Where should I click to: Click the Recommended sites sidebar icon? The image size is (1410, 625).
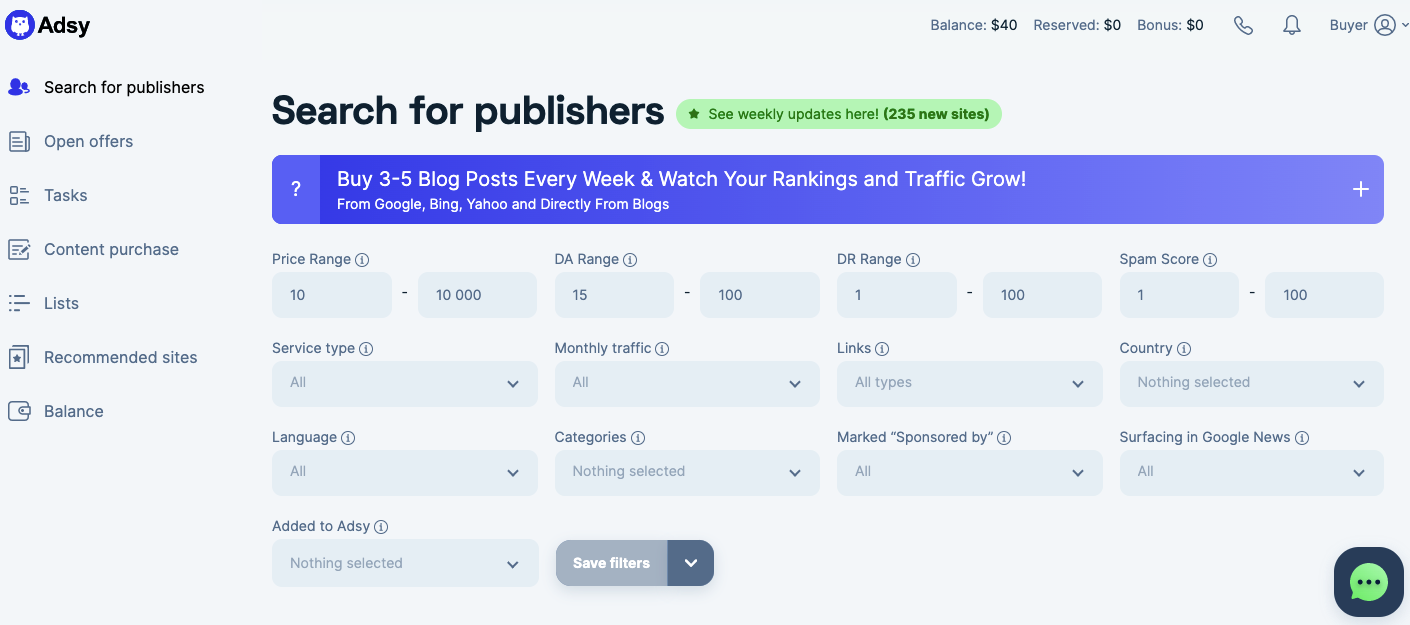point(19,357)
